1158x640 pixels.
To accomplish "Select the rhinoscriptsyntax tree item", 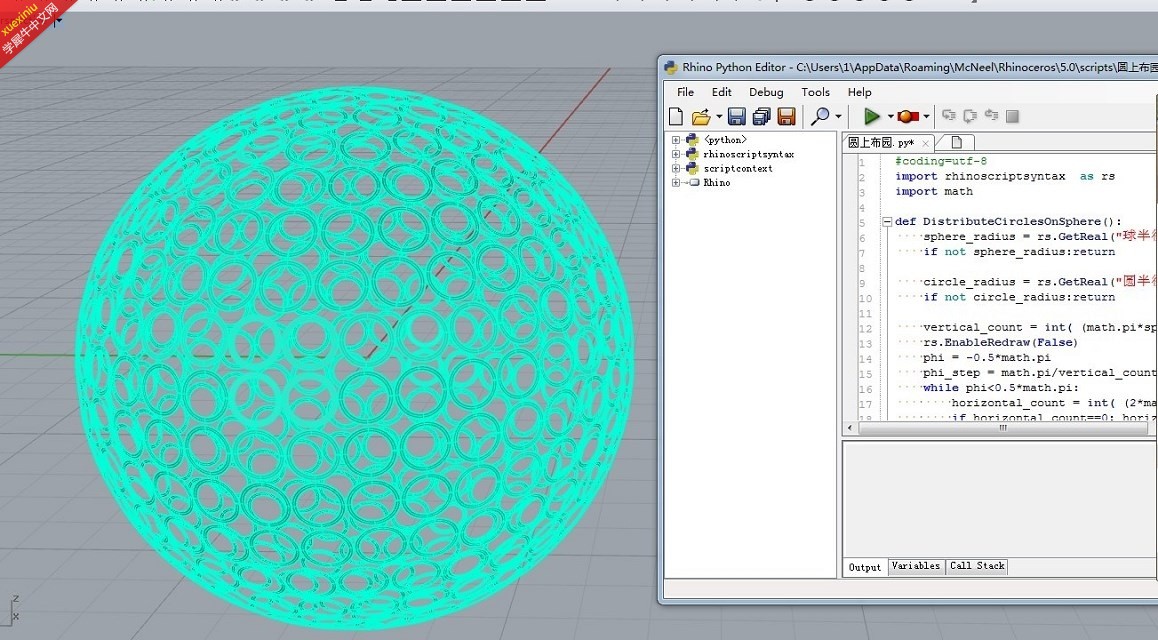I will 749,154.
